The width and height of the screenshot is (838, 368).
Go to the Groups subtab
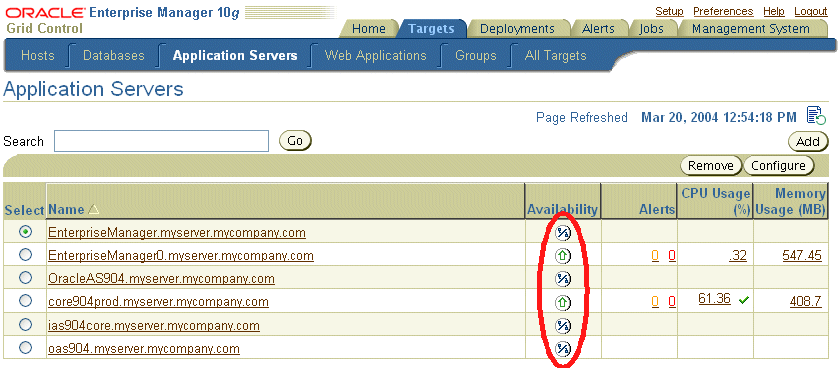point(476,56)
